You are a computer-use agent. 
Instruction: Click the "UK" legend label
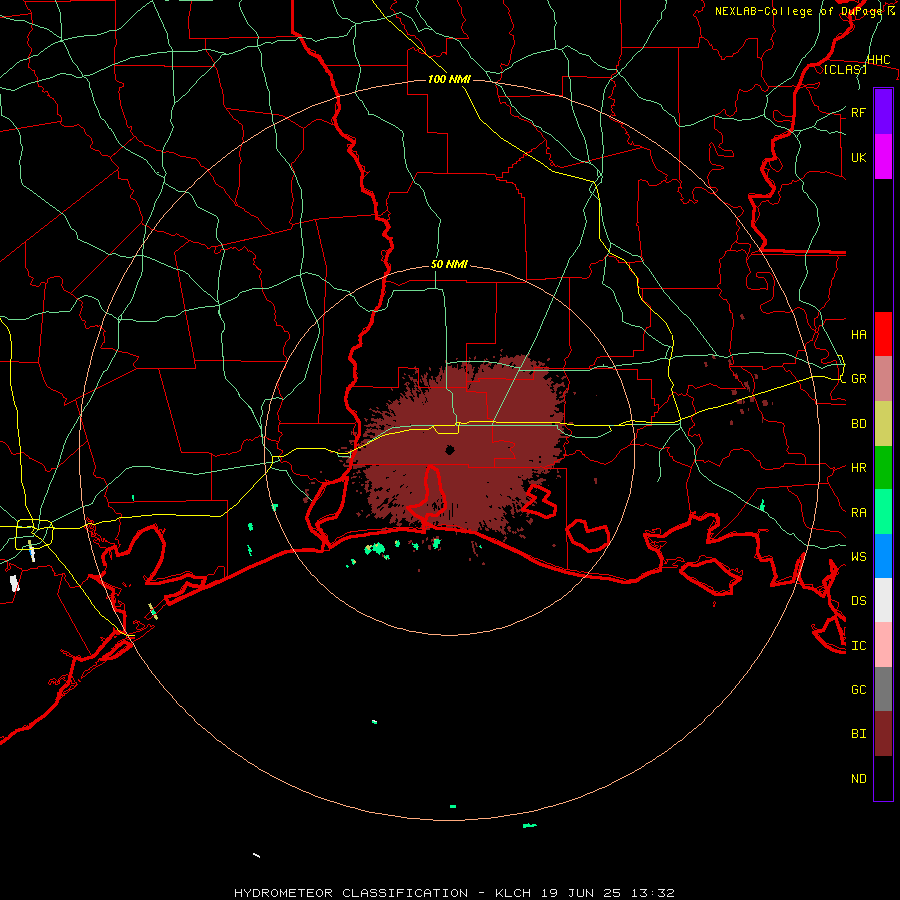[x=859, y=158]
